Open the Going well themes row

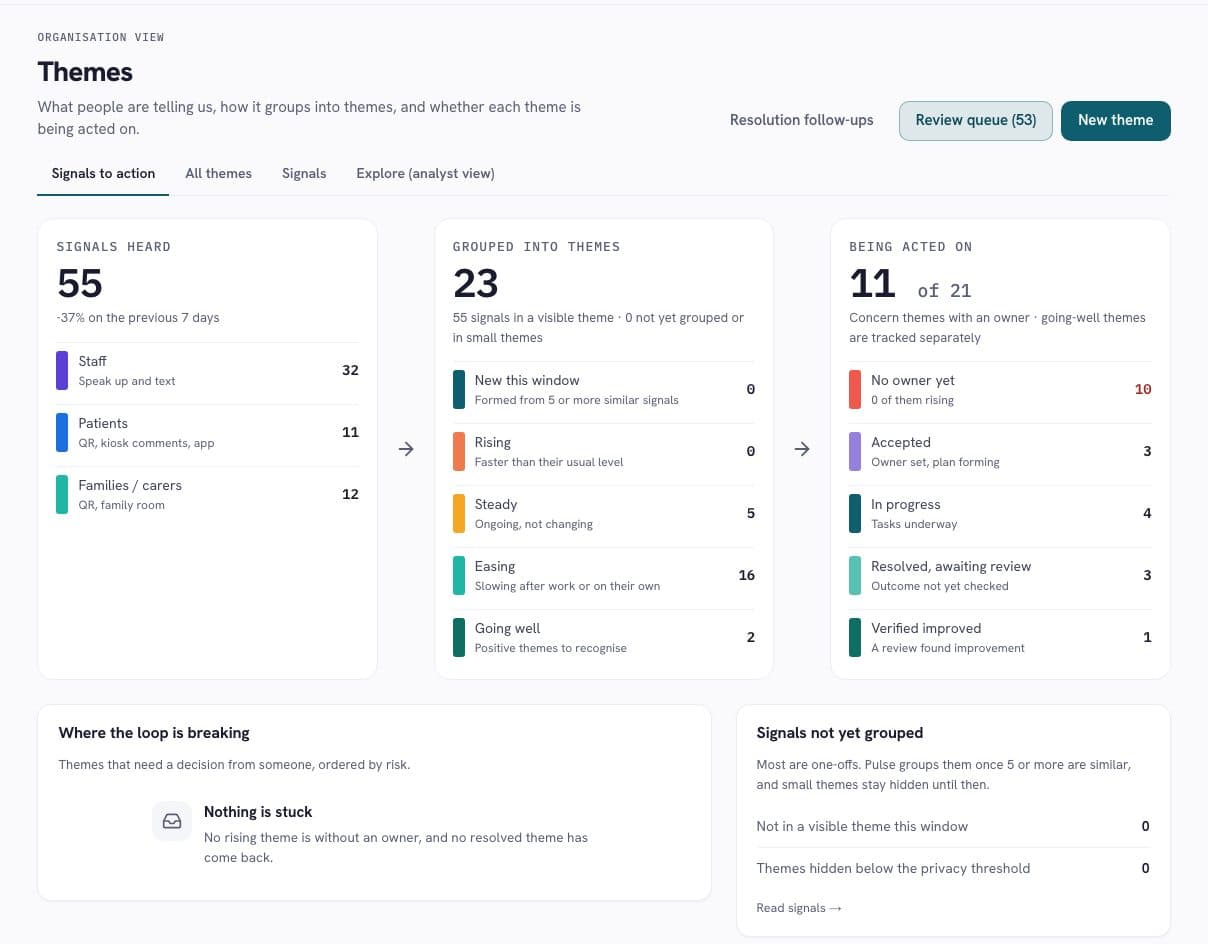pos(604,637)
